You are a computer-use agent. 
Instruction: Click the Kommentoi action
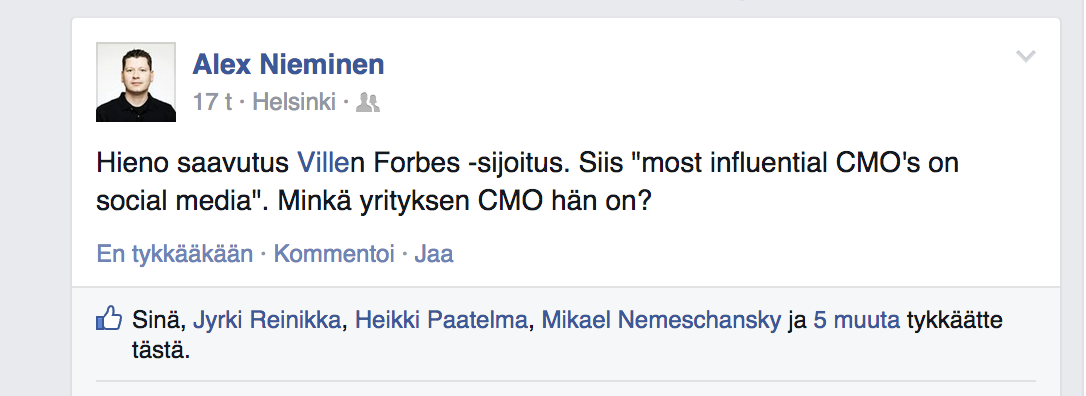[x=334, y=254]
